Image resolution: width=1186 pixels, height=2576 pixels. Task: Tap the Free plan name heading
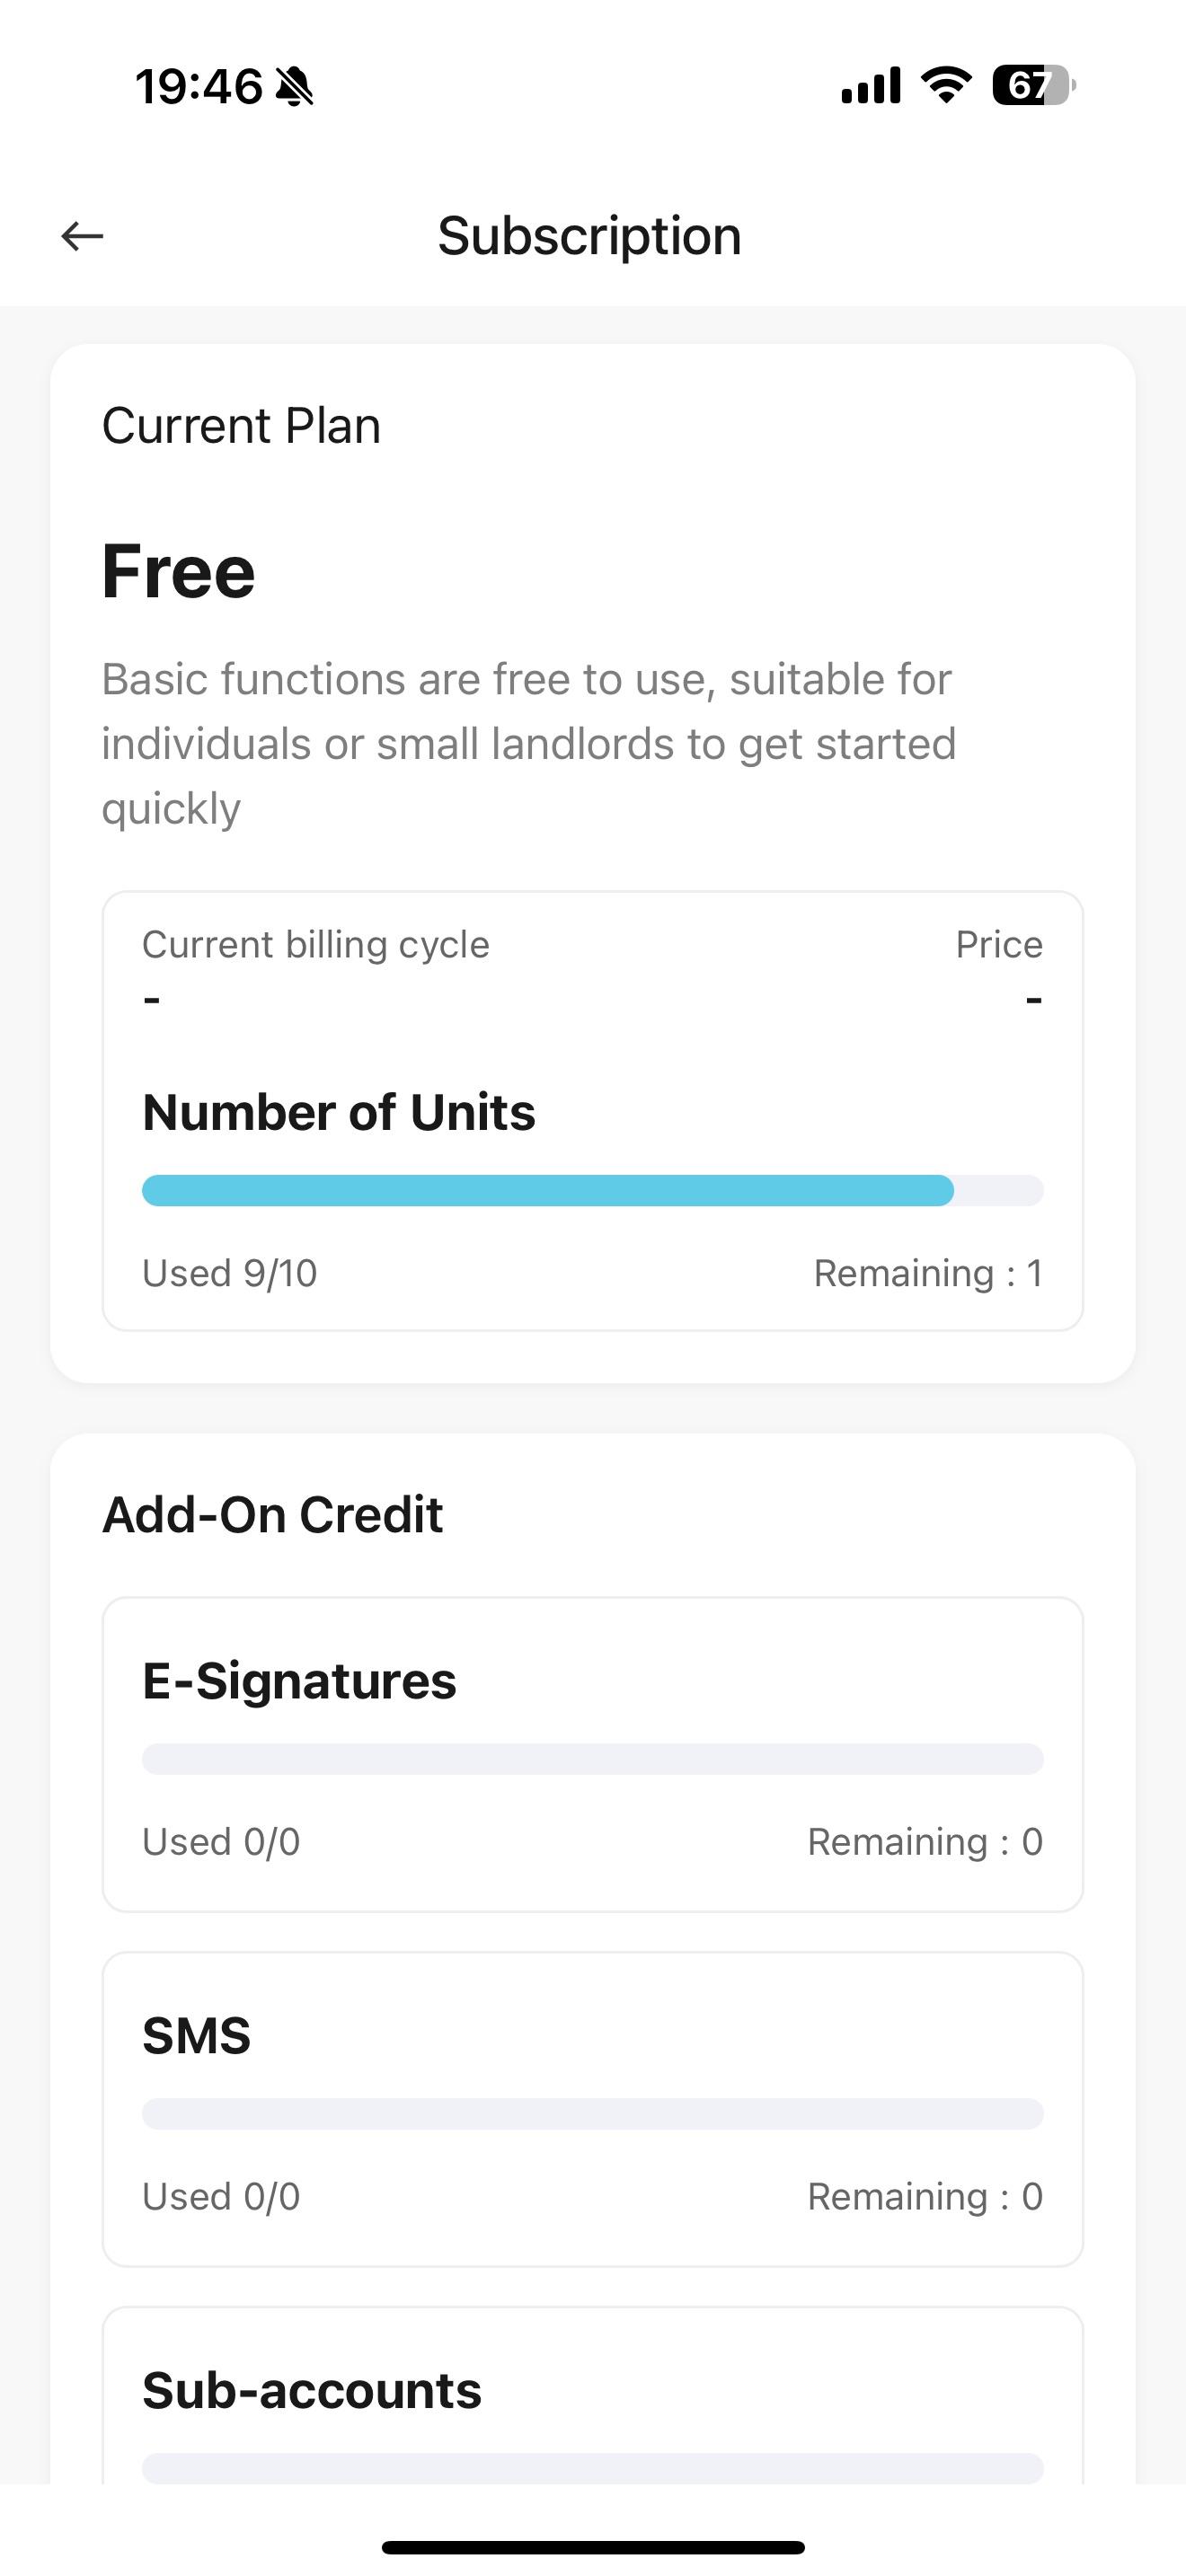[x=179, y=572]
